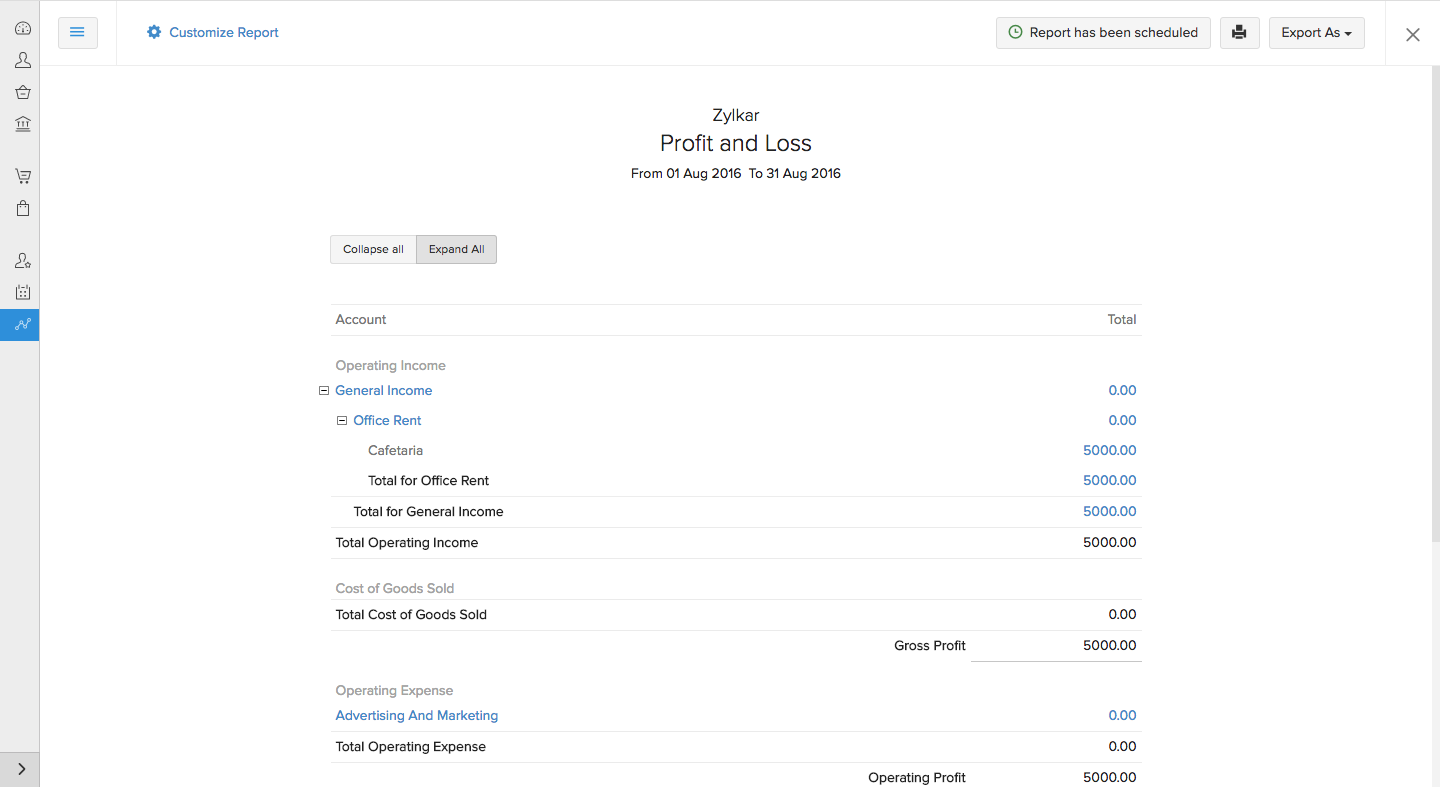Click Customize Report link

(x=212, y=33)
